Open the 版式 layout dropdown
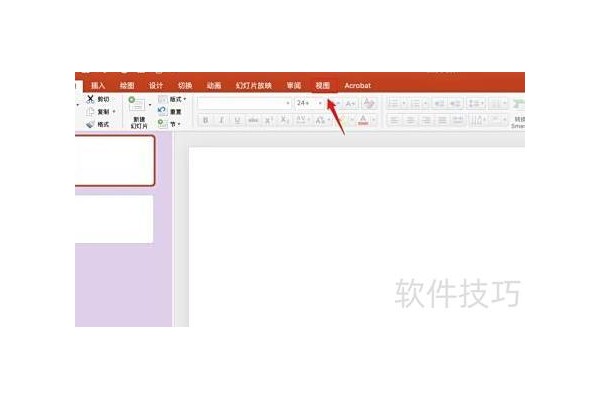Screen dimensions: 600x400 pos(173,99)
